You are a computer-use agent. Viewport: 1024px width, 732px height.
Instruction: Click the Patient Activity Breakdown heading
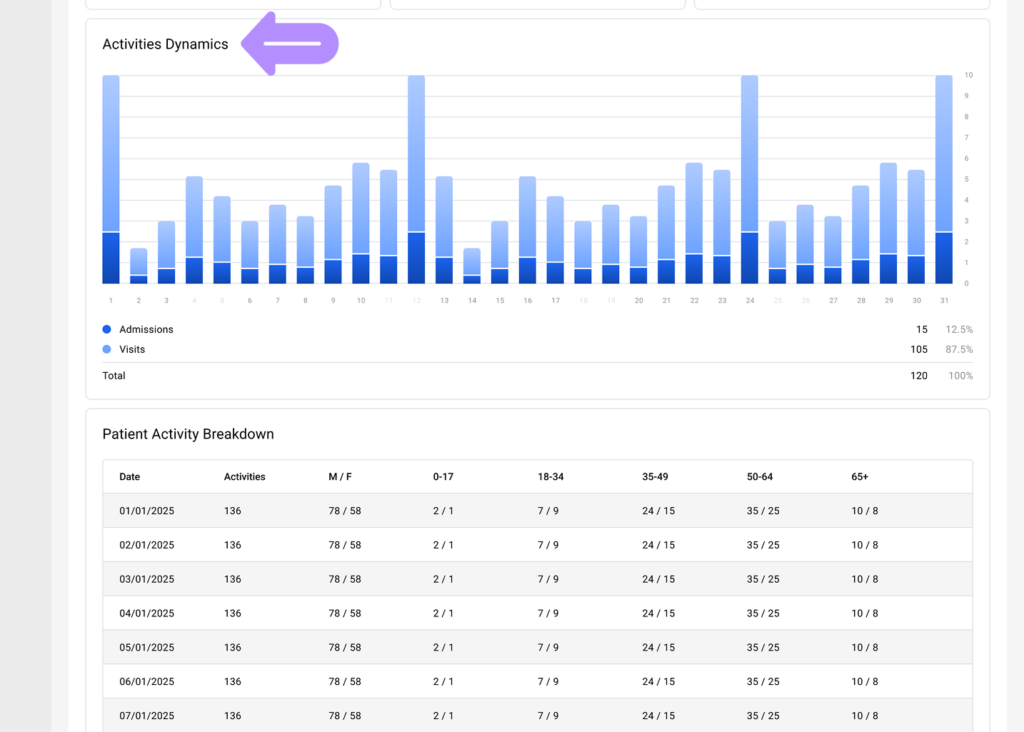pos(188,433)
